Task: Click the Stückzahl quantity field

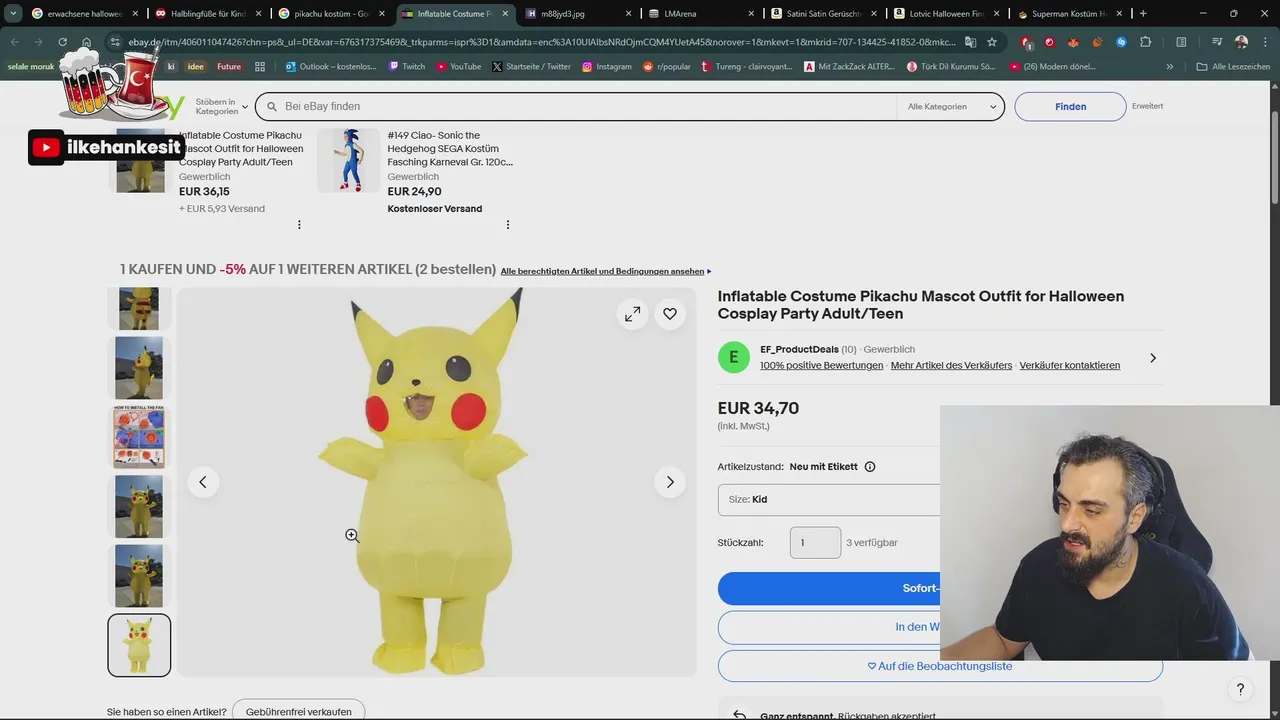Action: pos(815,542)
